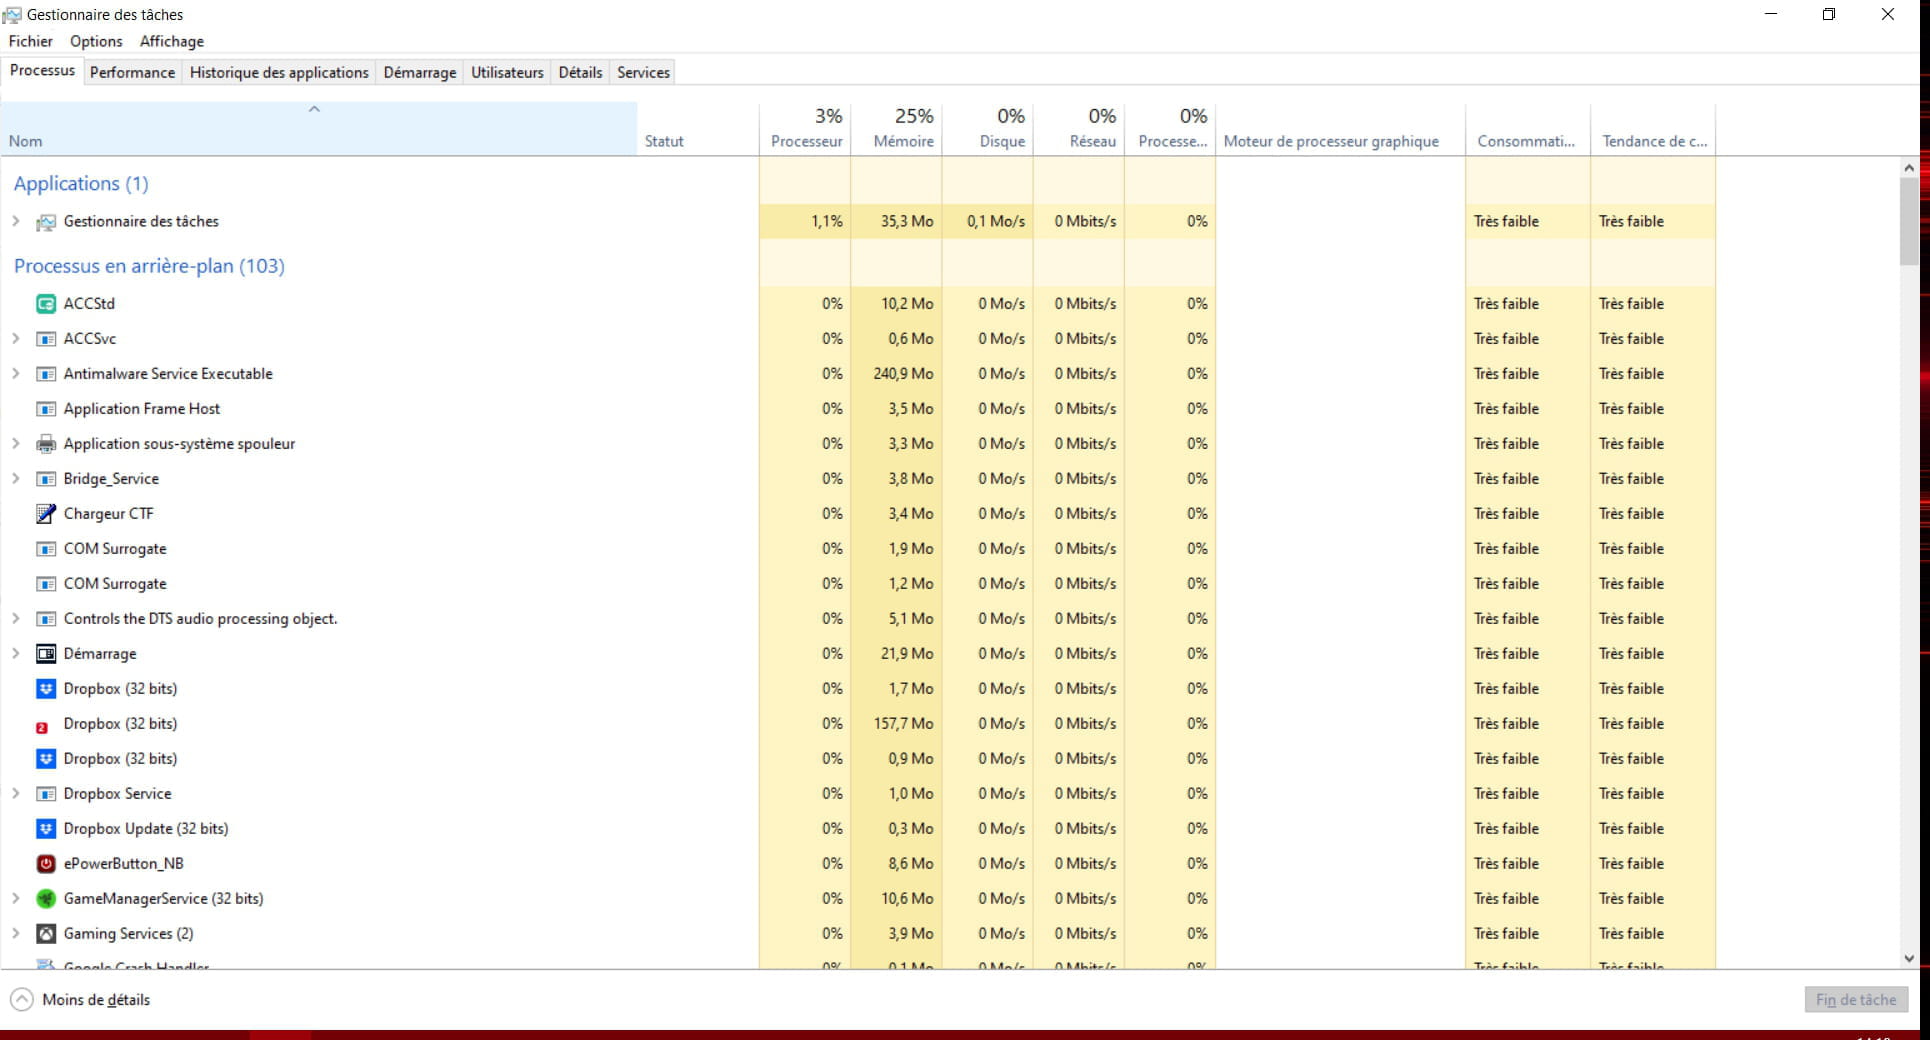Click the printer icon for spooler subsystem

point(46,444)
